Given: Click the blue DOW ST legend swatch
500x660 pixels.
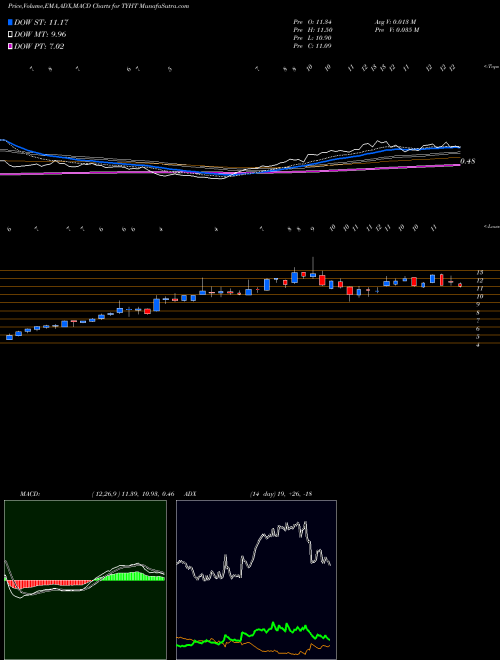Looking at the screenshot, I should coord(10,22).
